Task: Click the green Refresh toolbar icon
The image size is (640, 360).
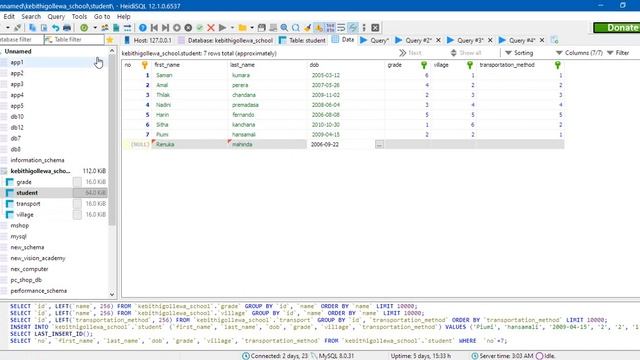Action: (84, 28)
